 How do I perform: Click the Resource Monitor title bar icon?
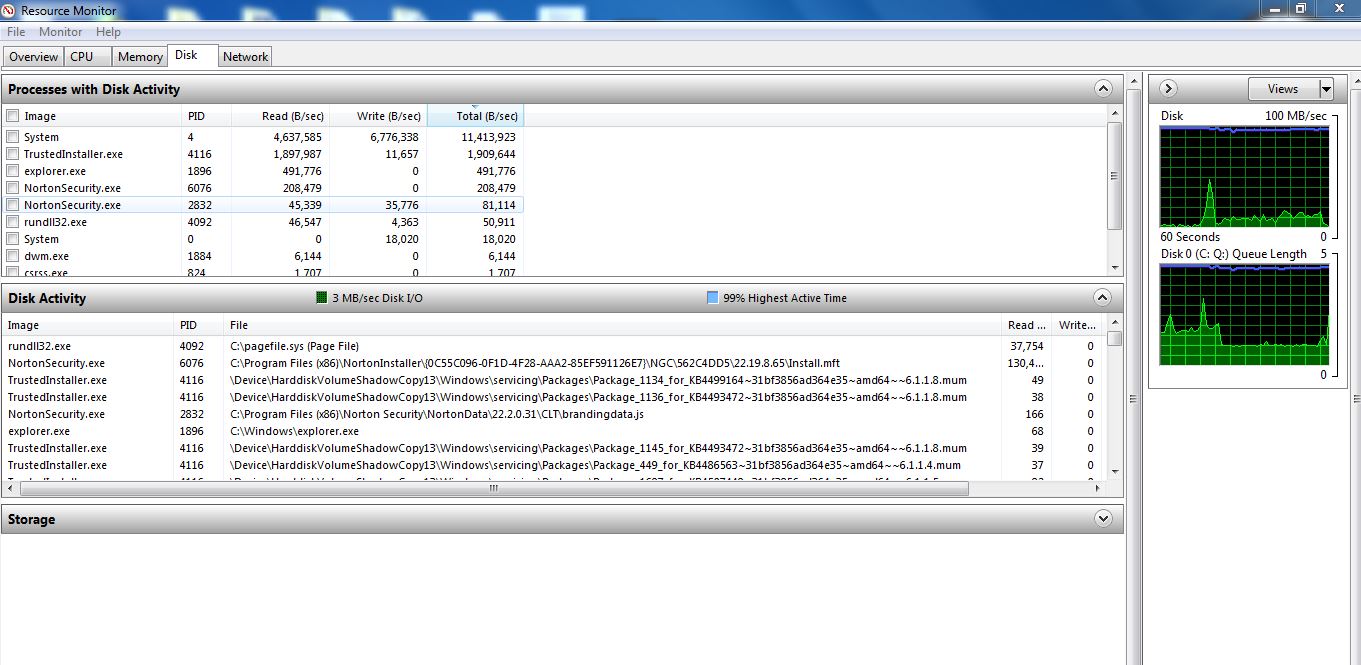pyautogui.click(x=10, y=10)
